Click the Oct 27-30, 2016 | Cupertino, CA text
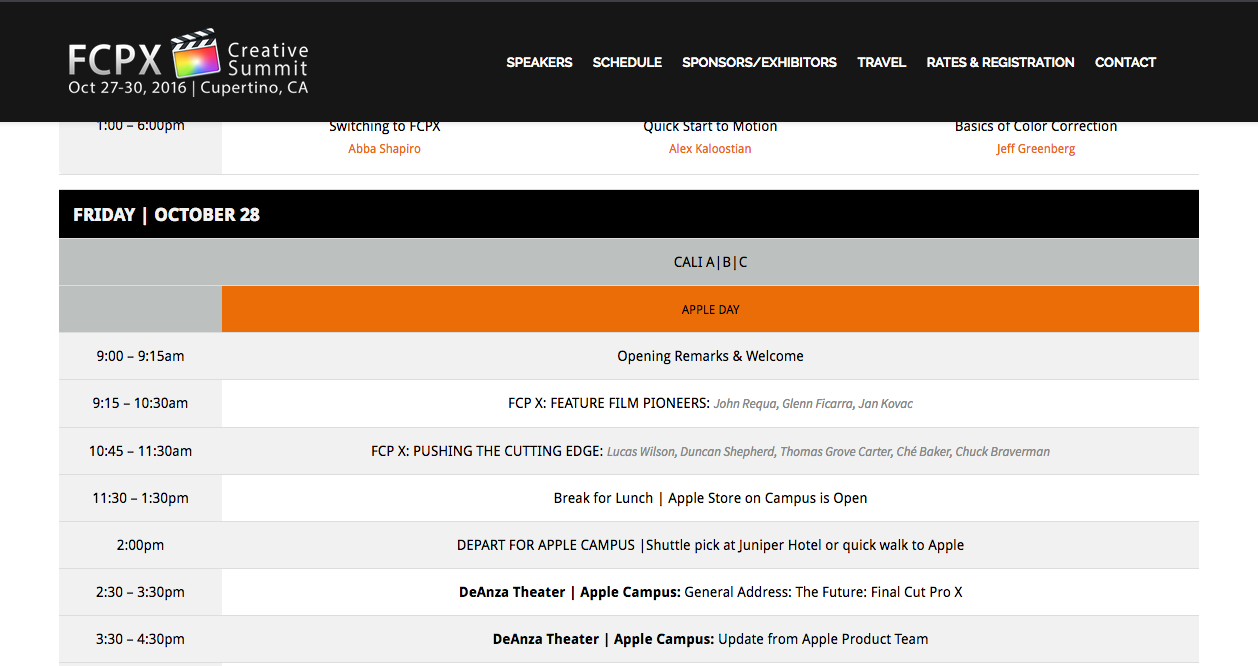 [188, 88]
